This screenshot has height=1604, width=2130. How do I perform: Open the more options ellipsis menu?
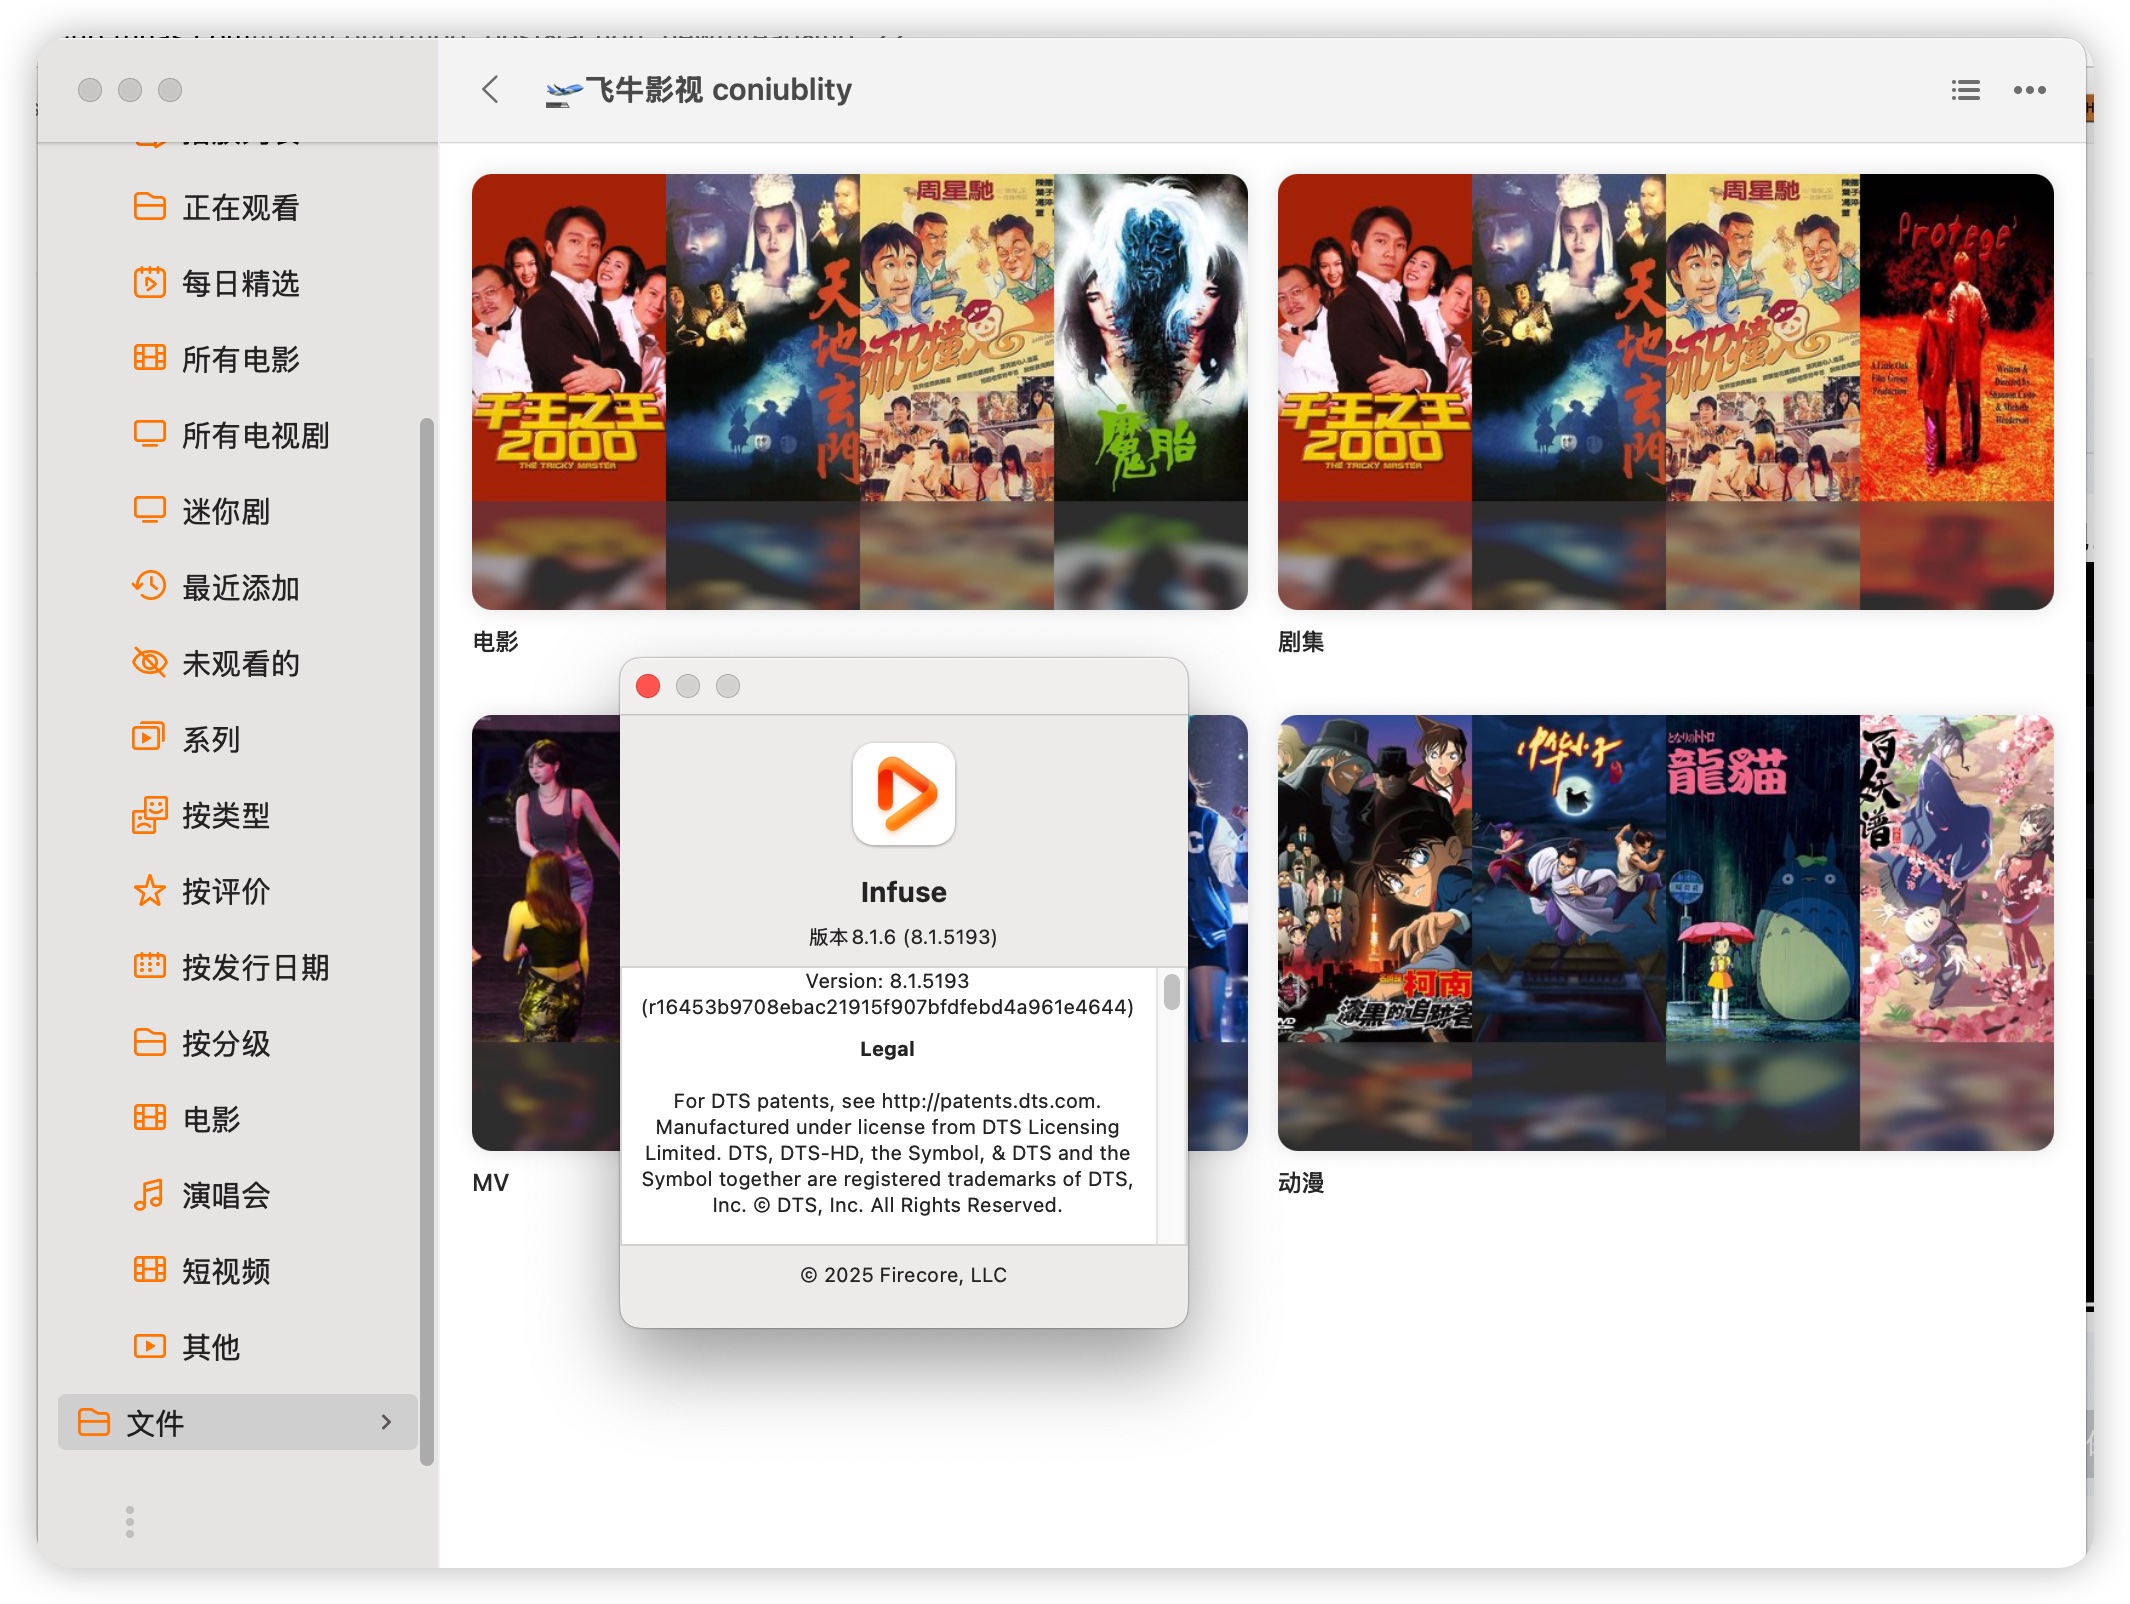click(x=2029, y=90)
